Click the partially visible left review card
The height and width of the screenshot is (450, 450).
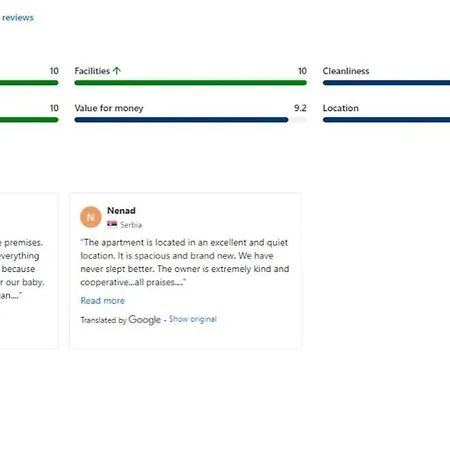point(29,270)
